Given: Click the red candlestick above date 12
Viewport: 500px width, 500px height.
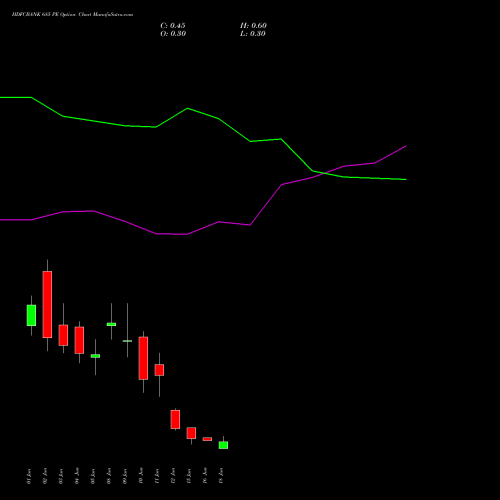Looking at the screenshot, I should click(175, 419).
